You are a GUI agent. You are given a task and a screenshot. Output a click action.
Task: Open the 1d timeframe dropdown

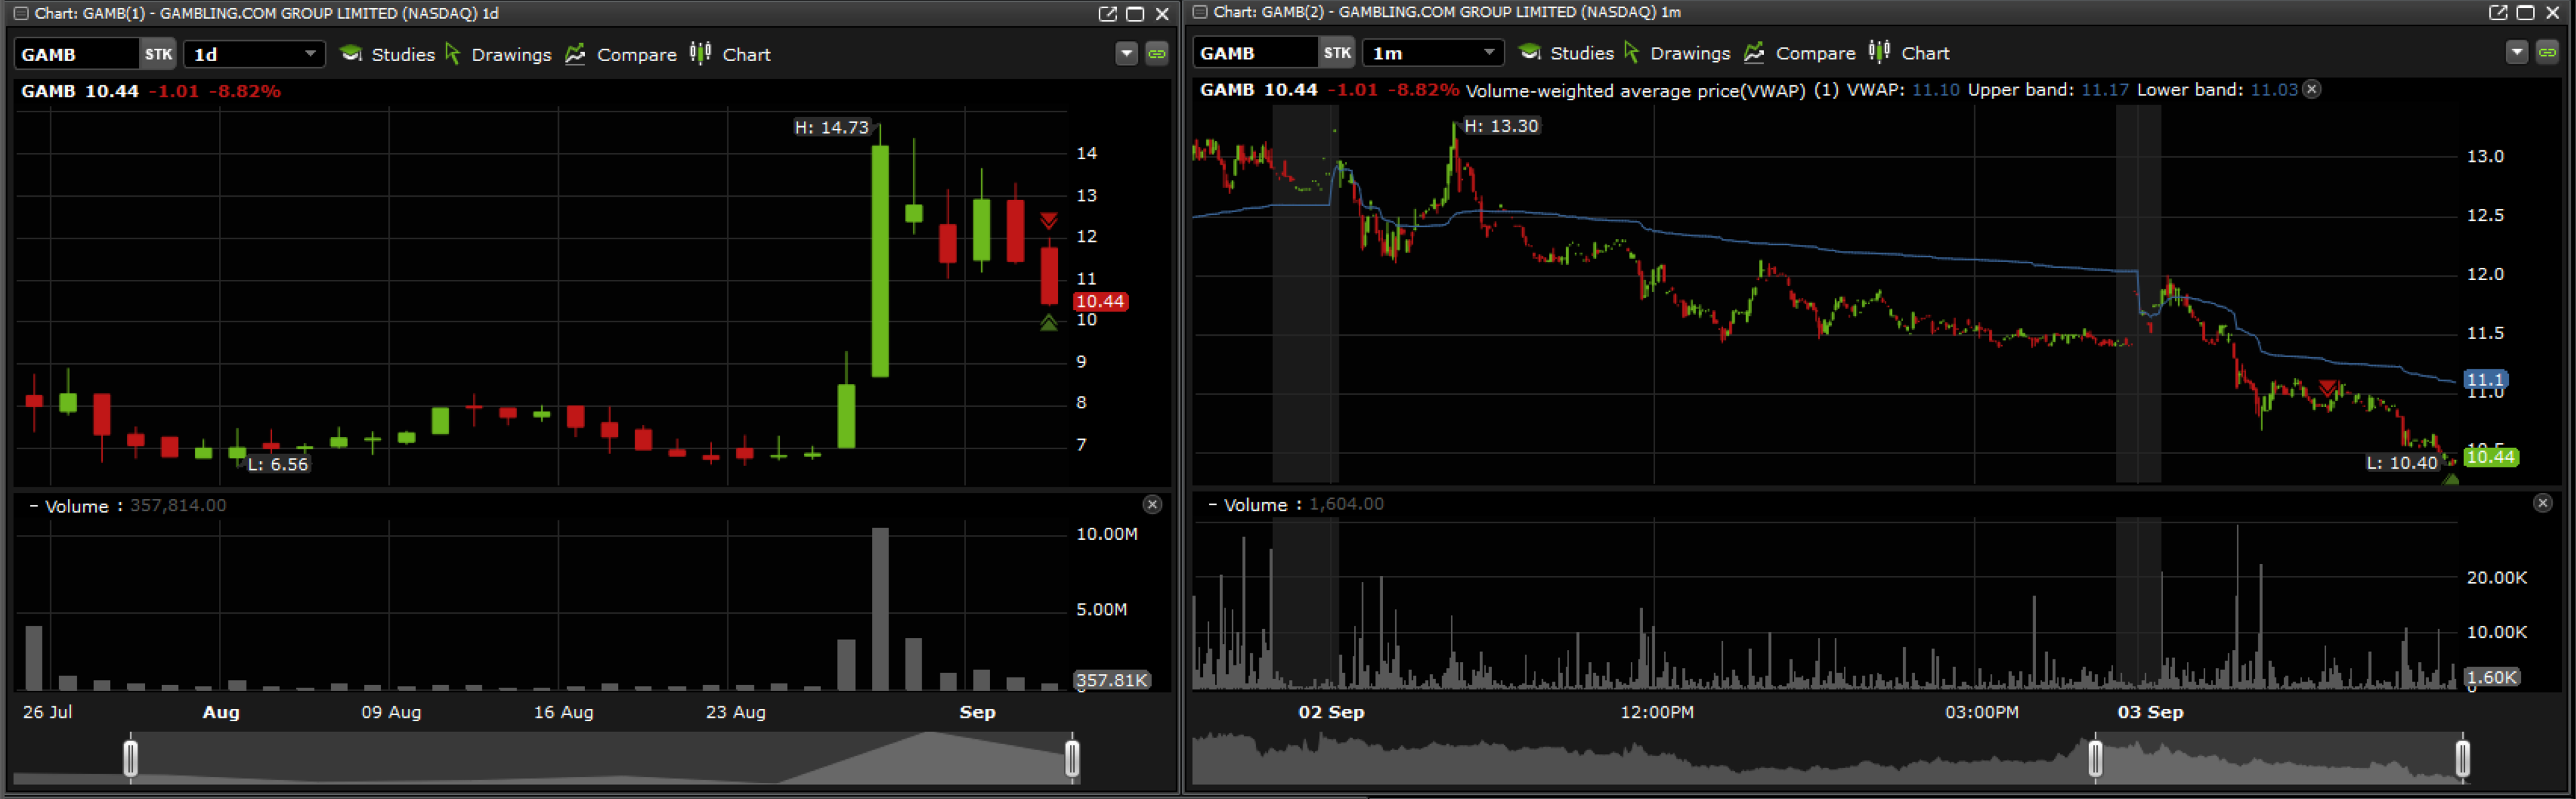tap(310, 54)
